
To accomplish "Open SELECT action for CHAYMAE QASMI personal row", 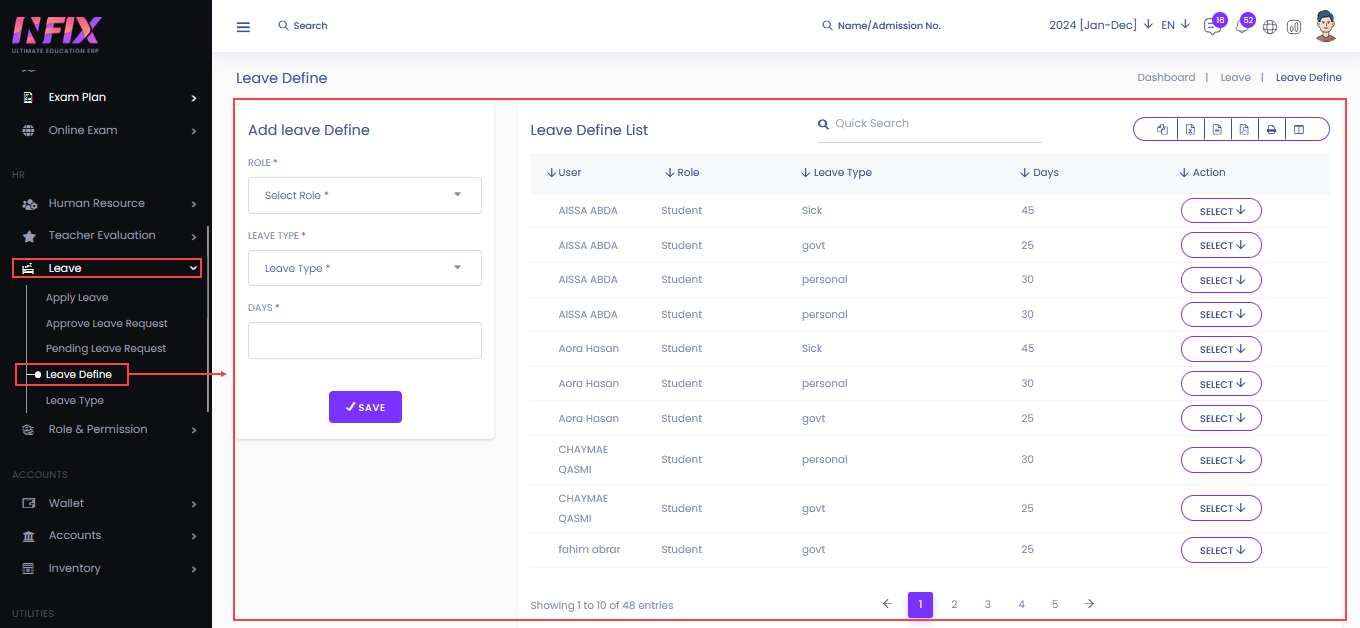I will pos(1221,460).
